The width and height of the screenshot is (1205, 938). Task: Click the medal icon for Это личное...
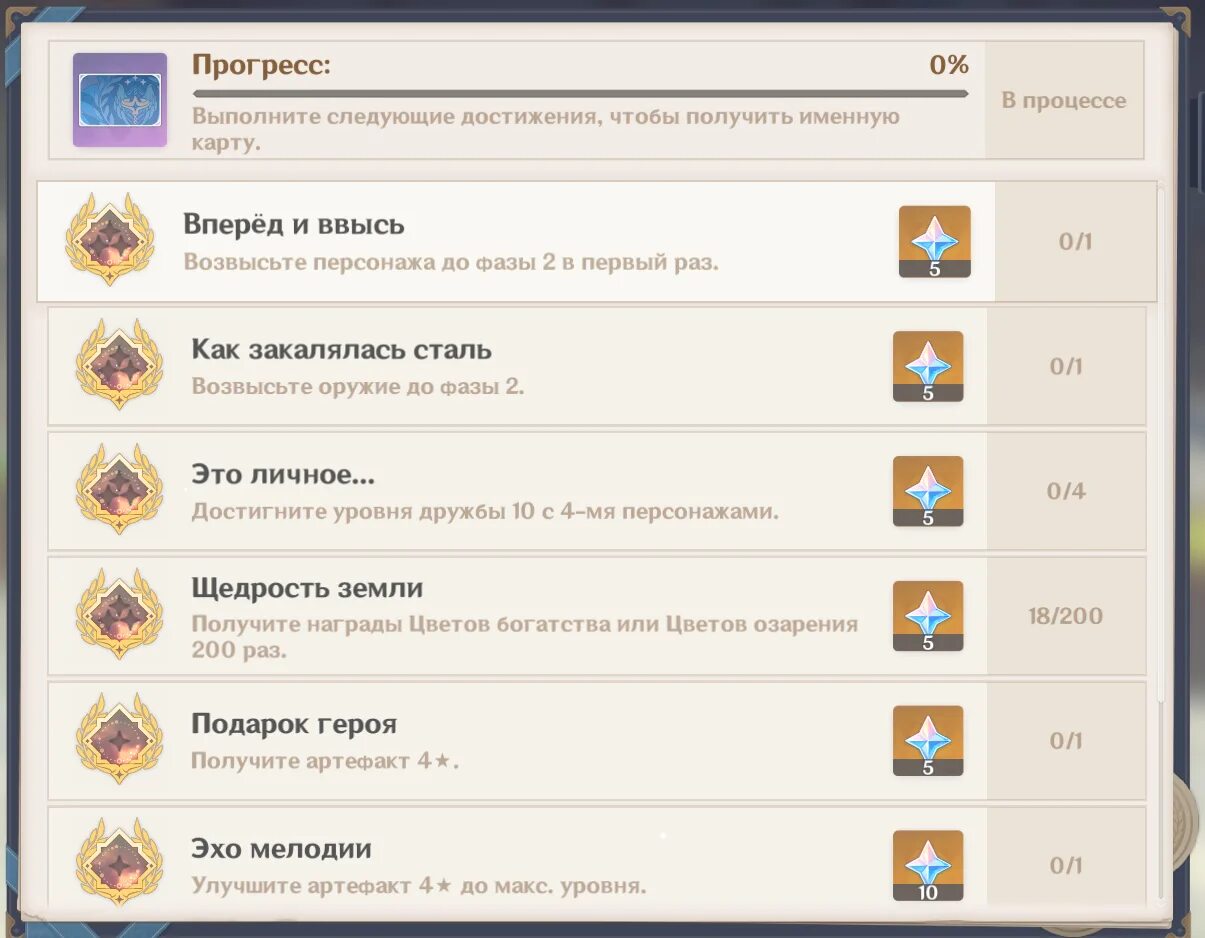120,489
